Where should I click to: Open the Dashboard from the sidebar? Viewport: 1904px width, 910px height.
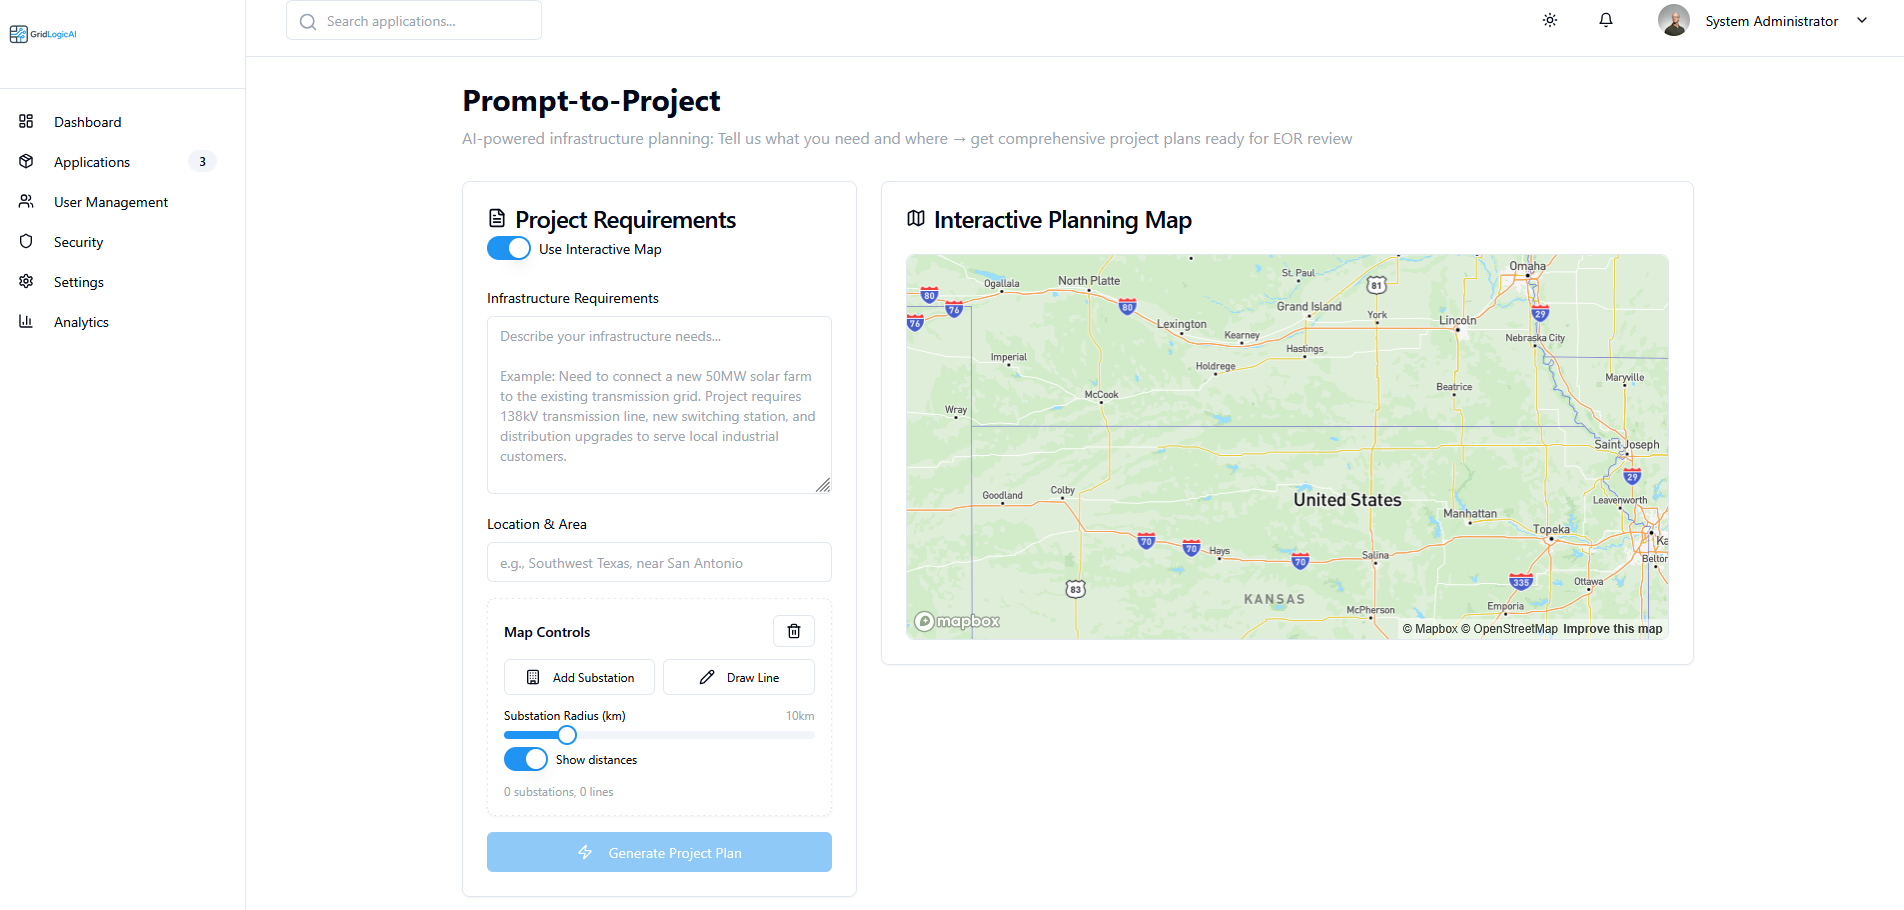87,121
